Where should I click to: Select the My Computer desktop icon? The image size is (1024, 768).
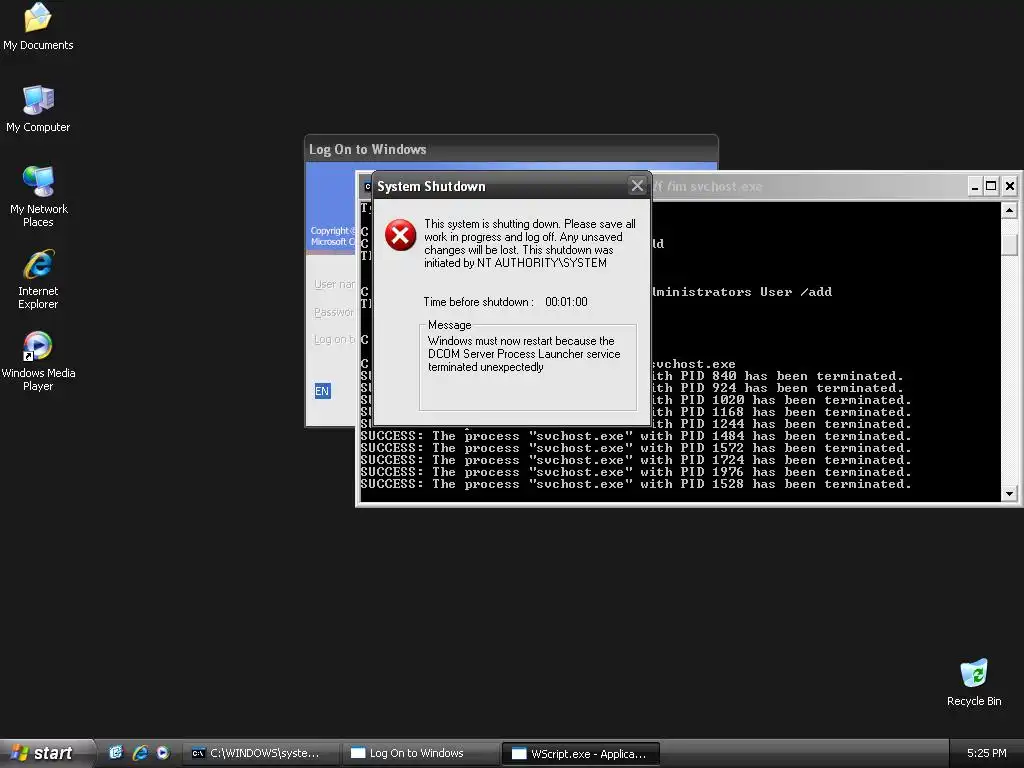[38, 109]
